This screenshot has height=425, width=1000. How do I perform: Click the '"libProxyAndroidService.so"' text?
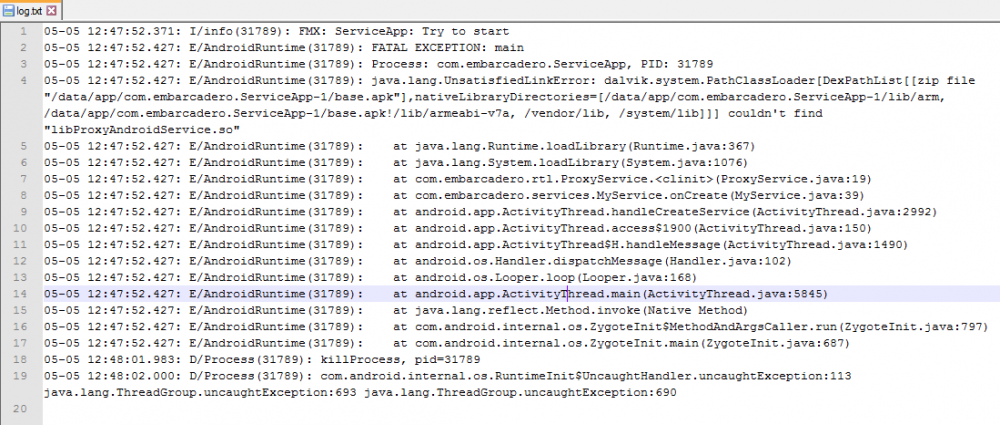coord(142,130)
